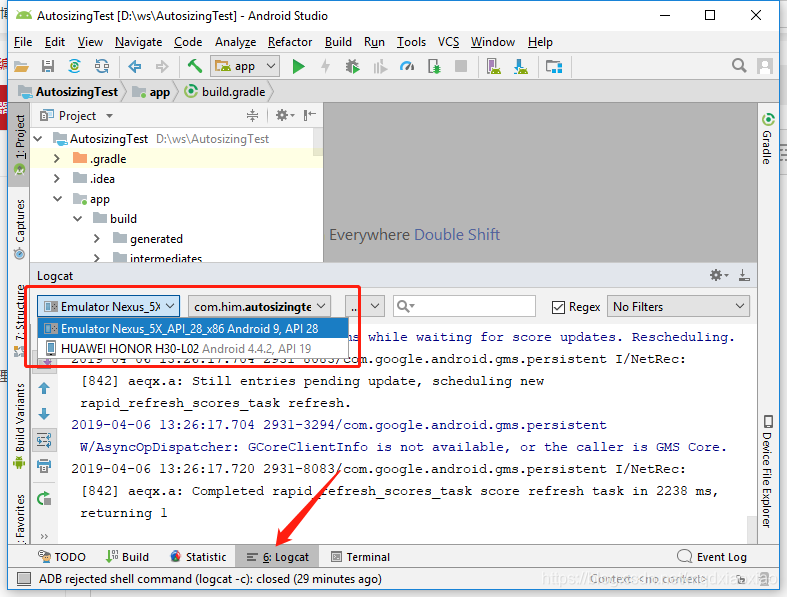Open Project Structure icon in toolbar
787x597 pixels.
point(554,66)
